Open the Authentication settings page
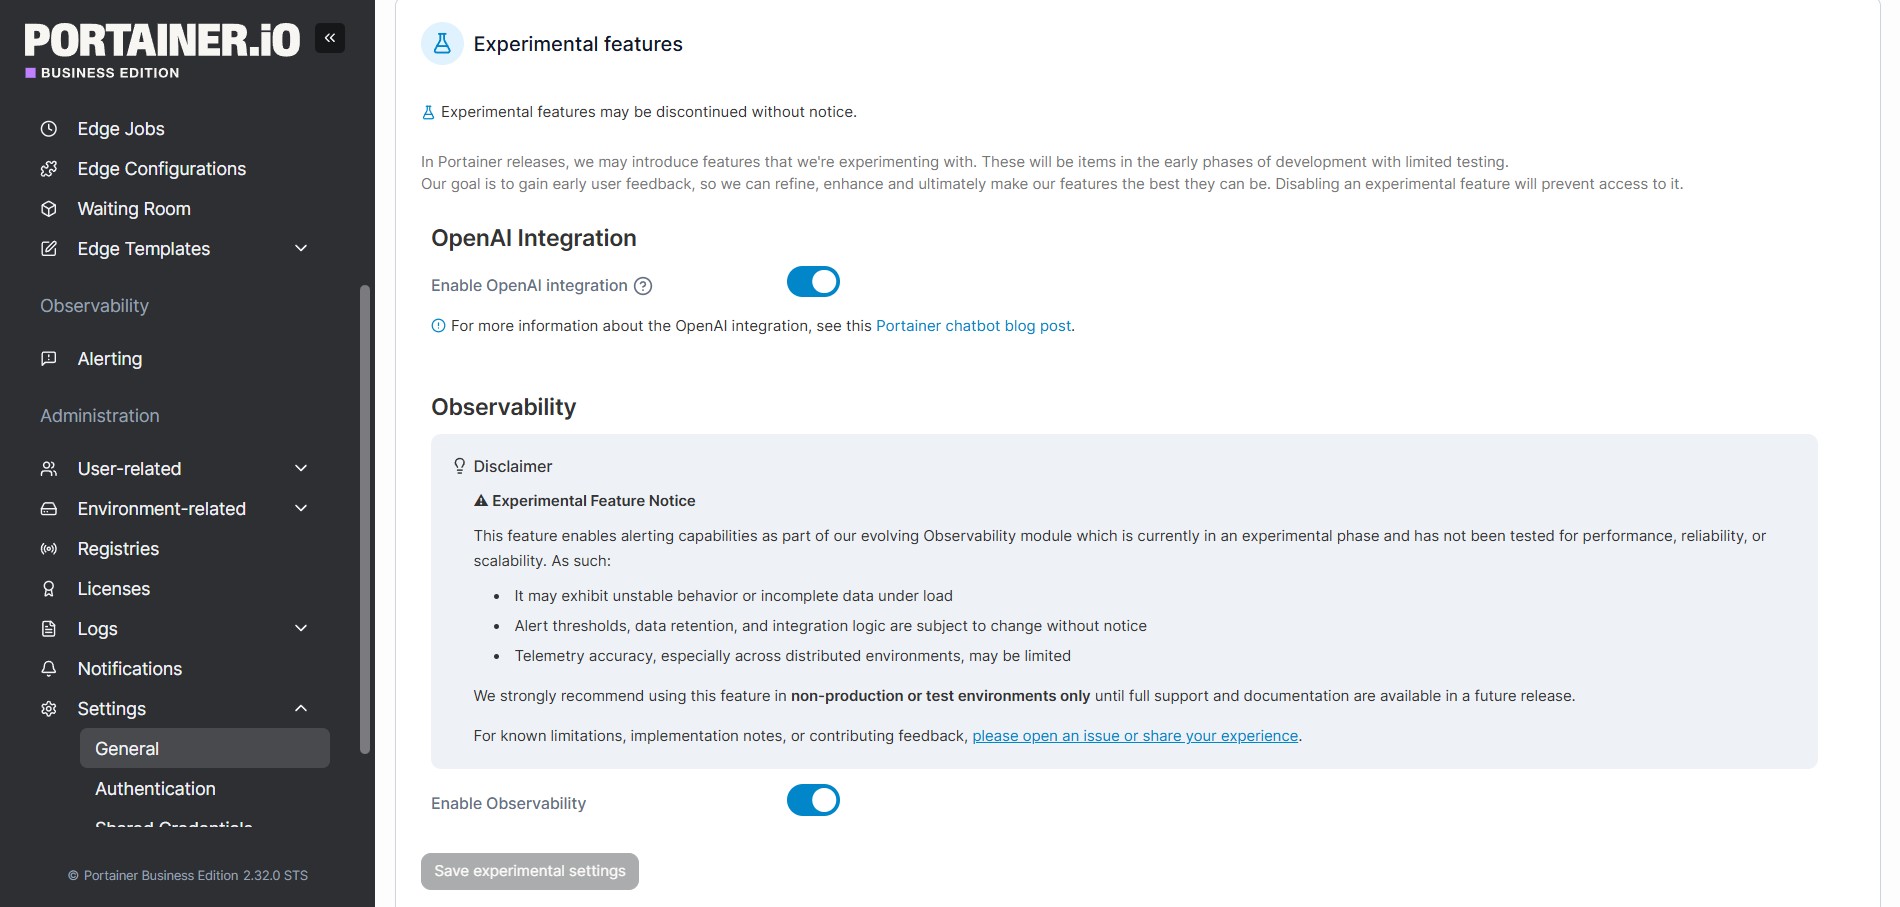Image resolution: width=1900 pixels, height=907 pixels. 155,789
